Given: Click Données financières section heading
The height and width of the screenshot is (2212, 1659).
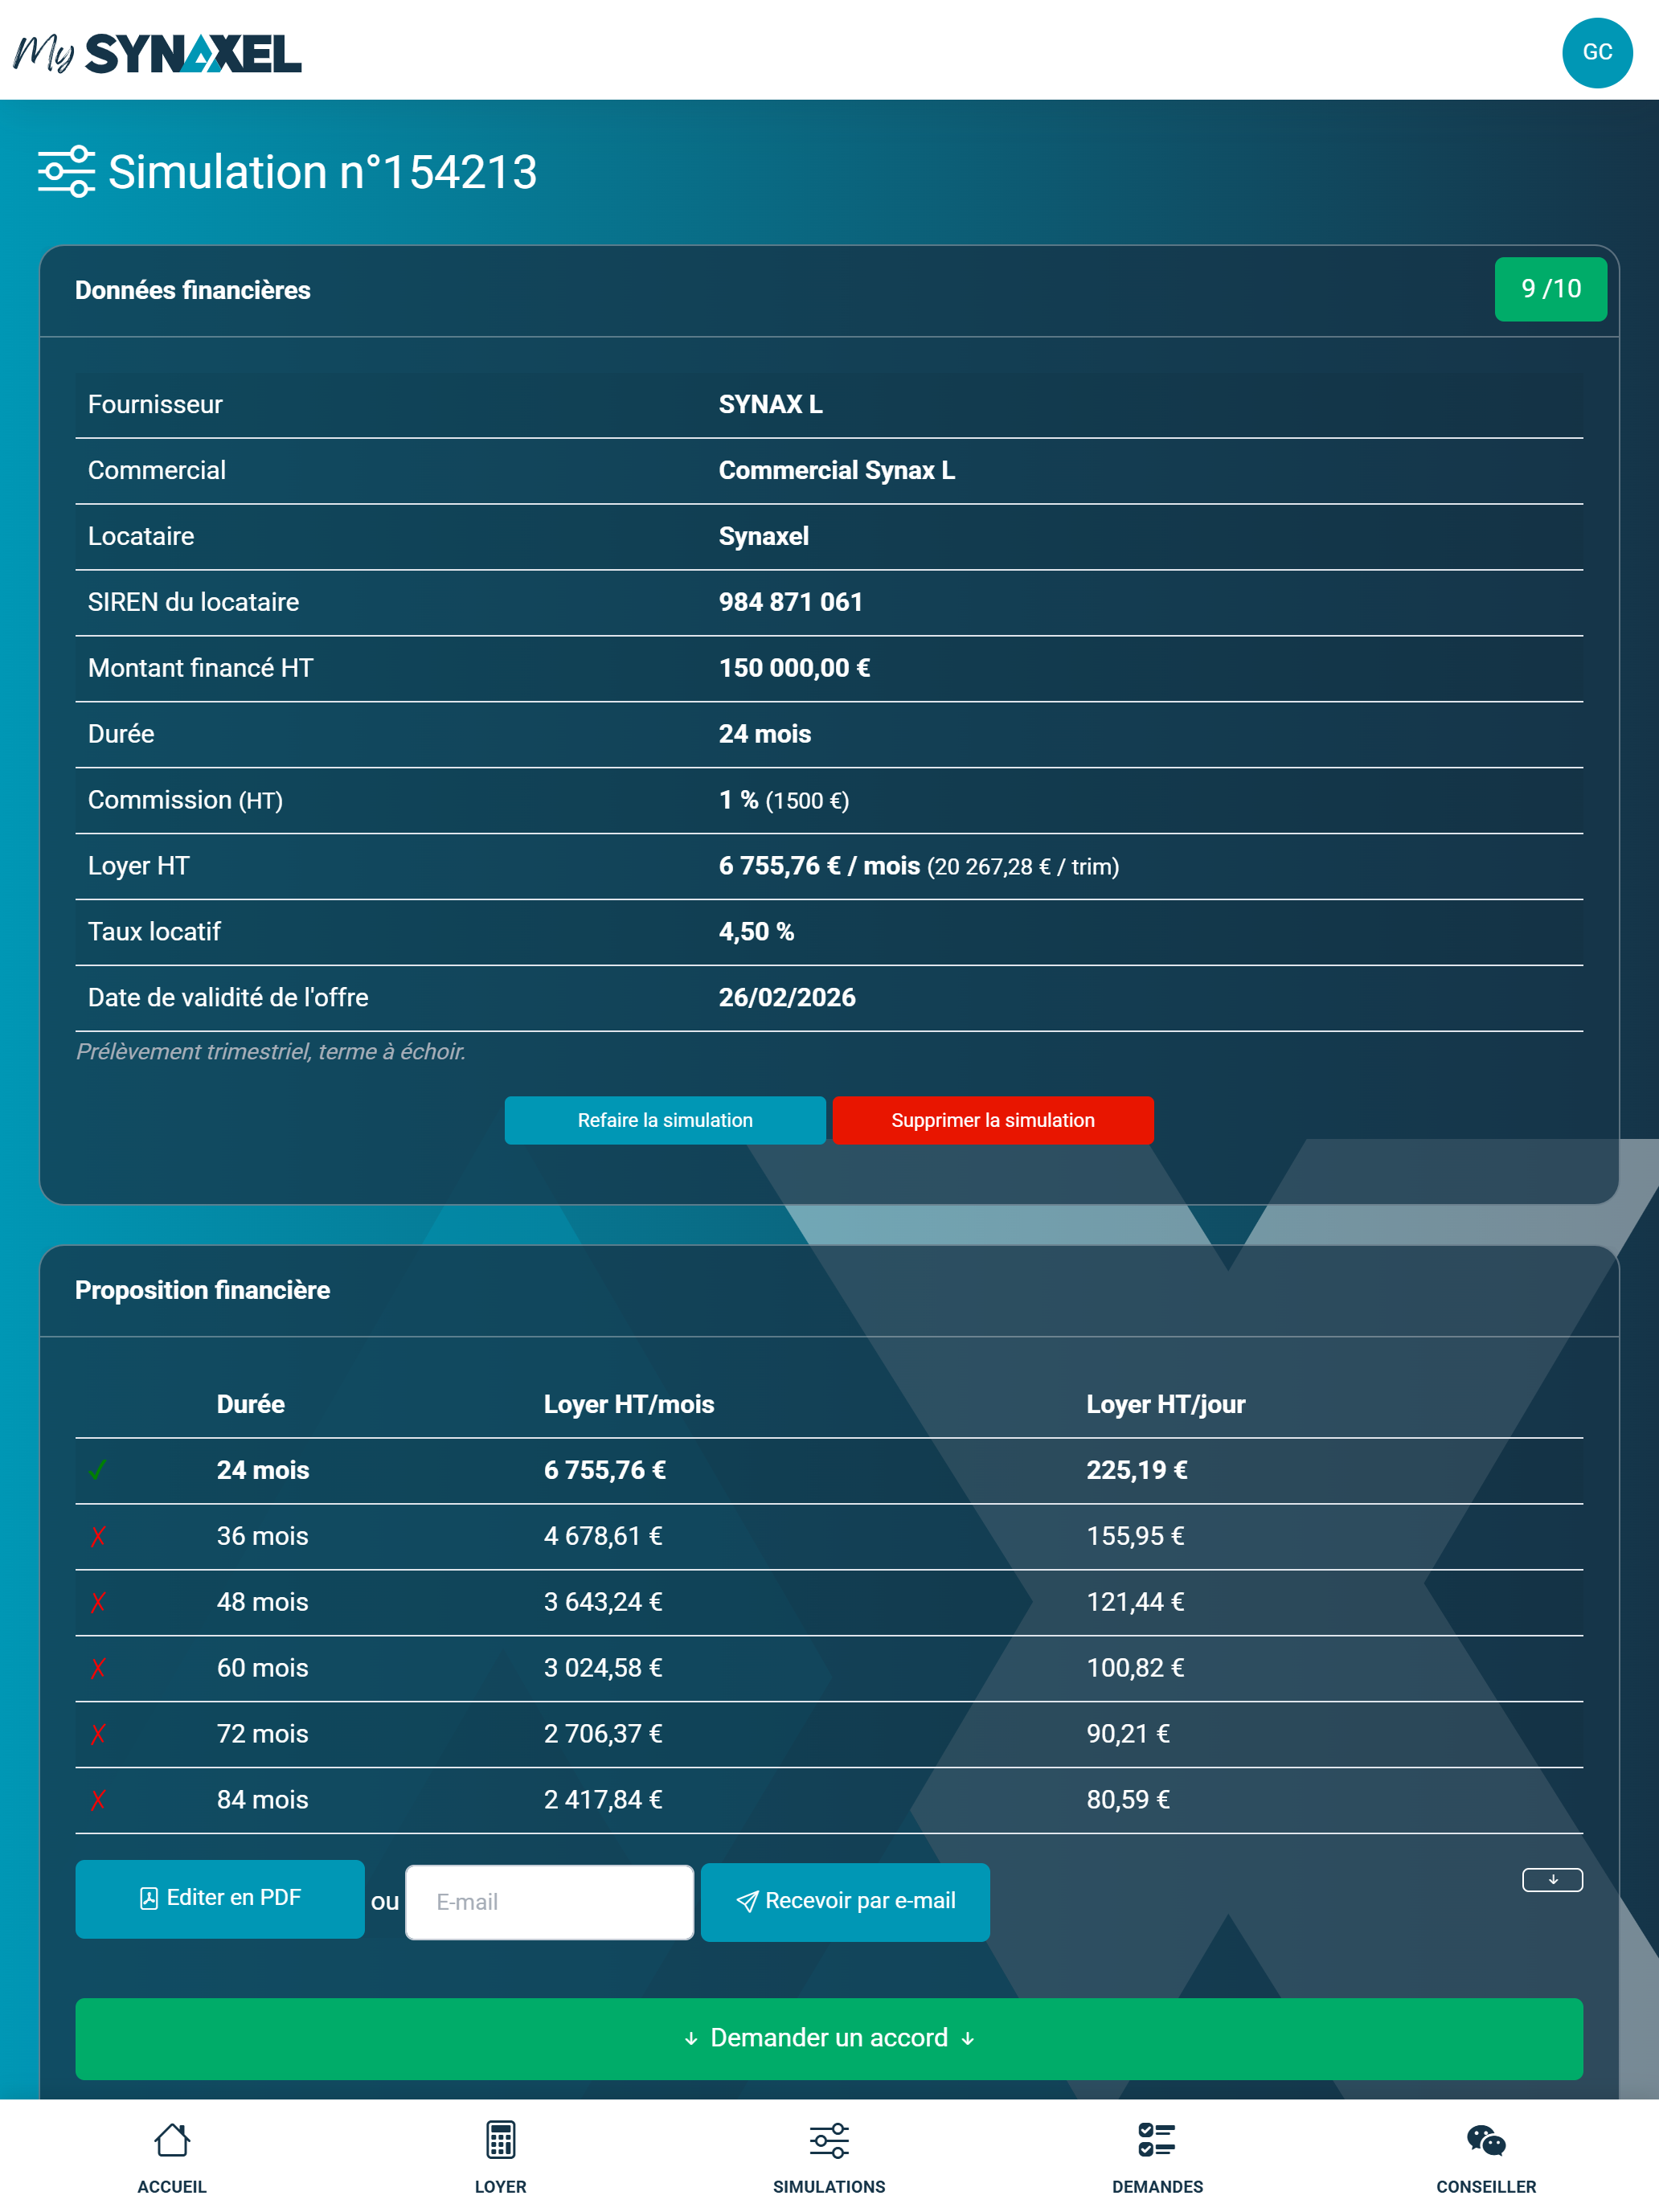Looking at the screenshot, I should tap(192, 290).
